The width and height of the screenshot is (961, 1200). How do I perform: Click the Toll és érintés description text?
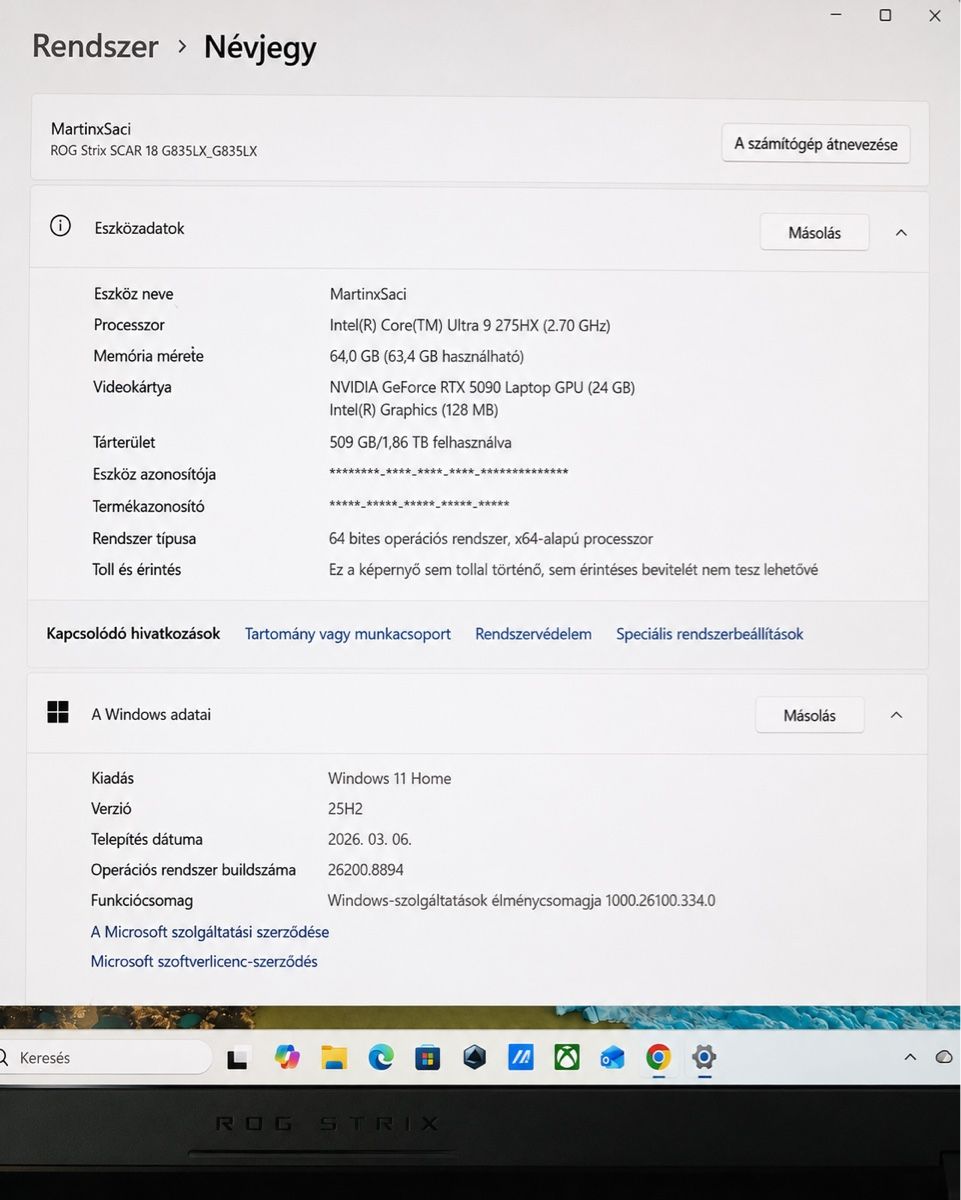click(574, 569)
